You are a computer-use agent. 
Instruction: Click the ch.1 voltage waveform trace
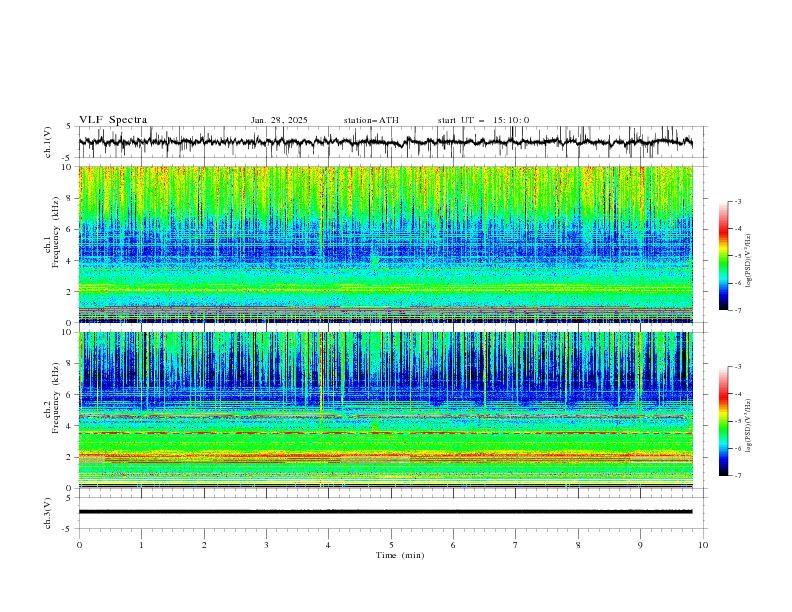tap(385, 142)
